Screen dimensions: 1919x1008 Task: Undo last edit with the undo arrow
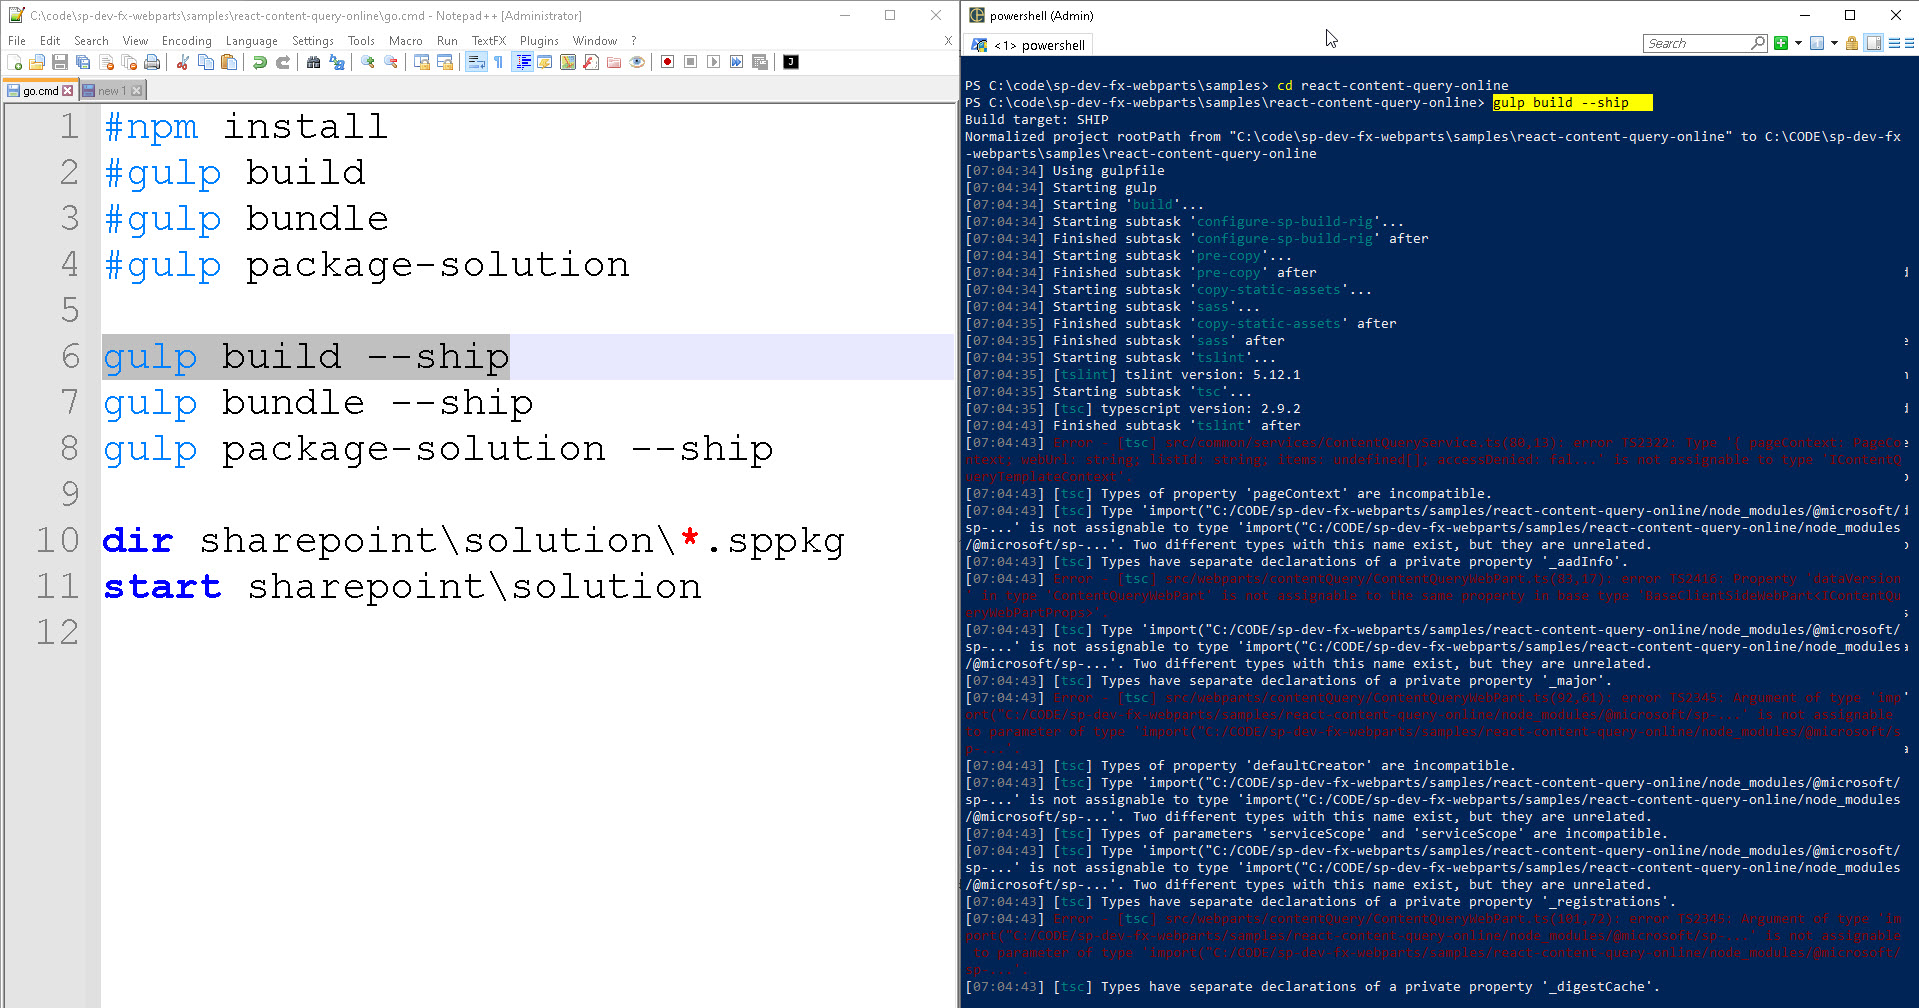(258, 62)
